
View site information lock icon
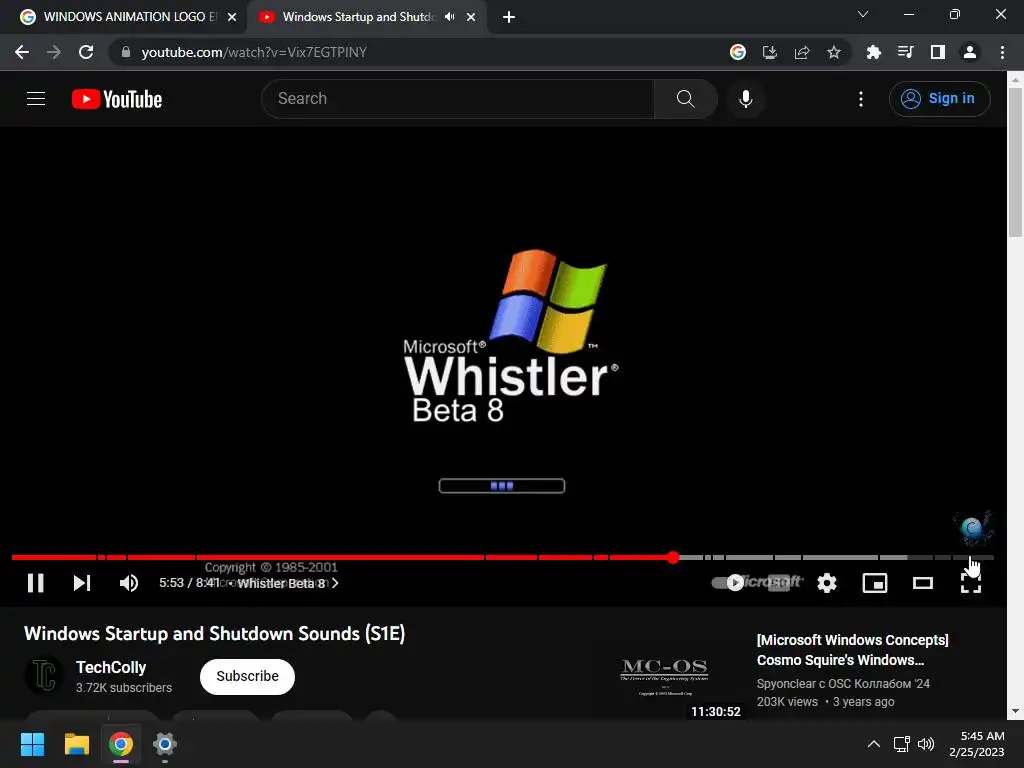[125, 52]
